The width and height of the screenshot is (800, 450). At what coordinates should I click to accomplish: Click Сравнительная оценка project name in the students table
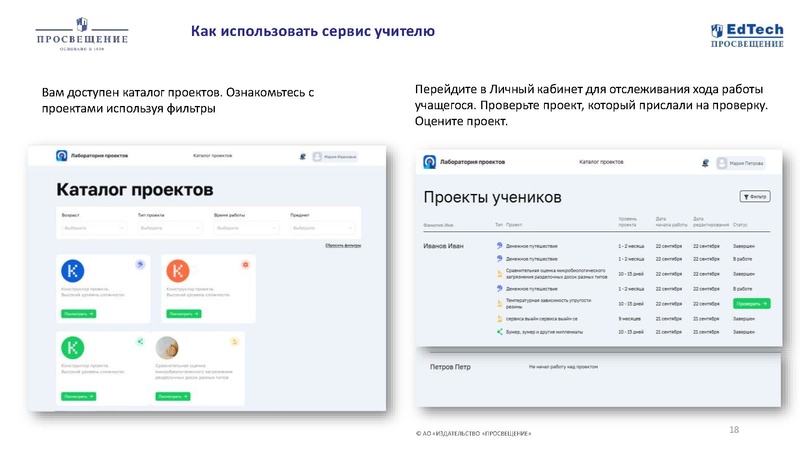pyautogui.click(x=557, y=274)
